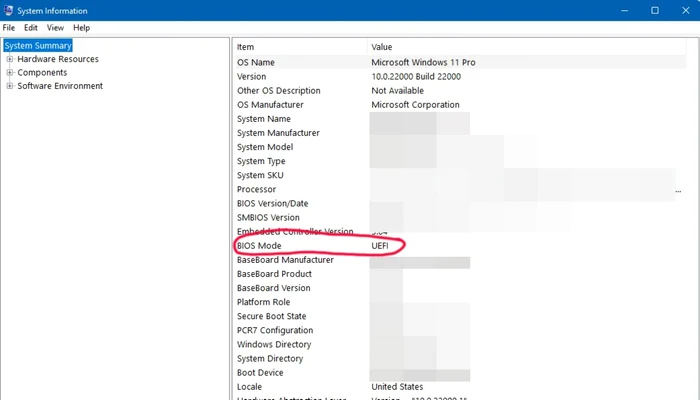Screen dimensions: 700x400
Task: Select the Components tree item
Action: tap(42, 72)
